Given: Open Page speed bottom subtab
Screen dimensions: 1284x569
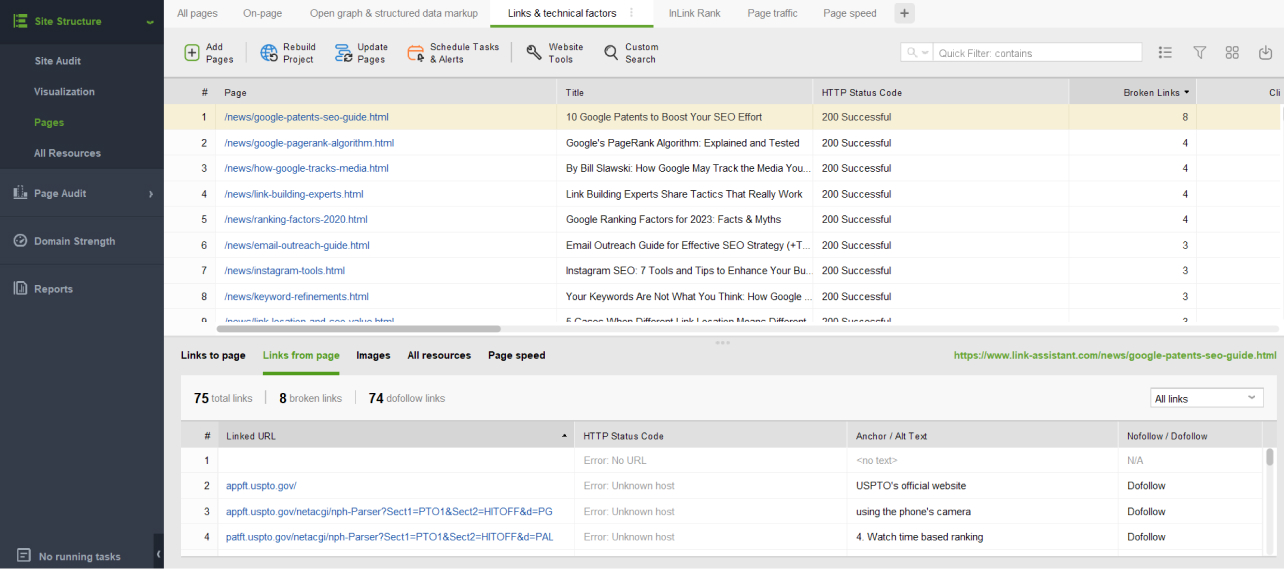Looking at the screenshot, I should (516, 355).
